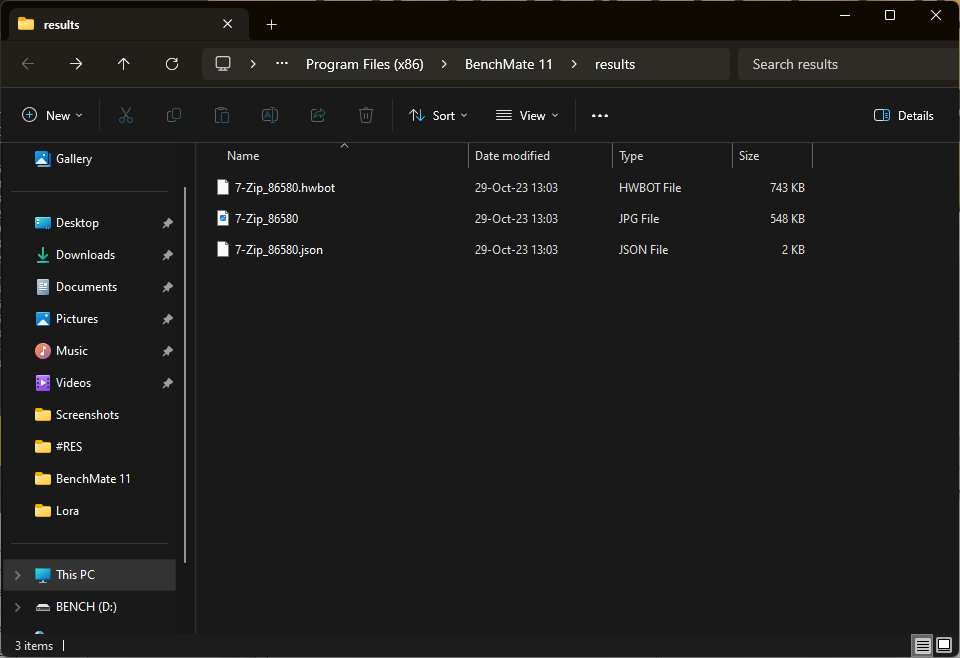Click the Cut scissors icon

coord(126,116)
